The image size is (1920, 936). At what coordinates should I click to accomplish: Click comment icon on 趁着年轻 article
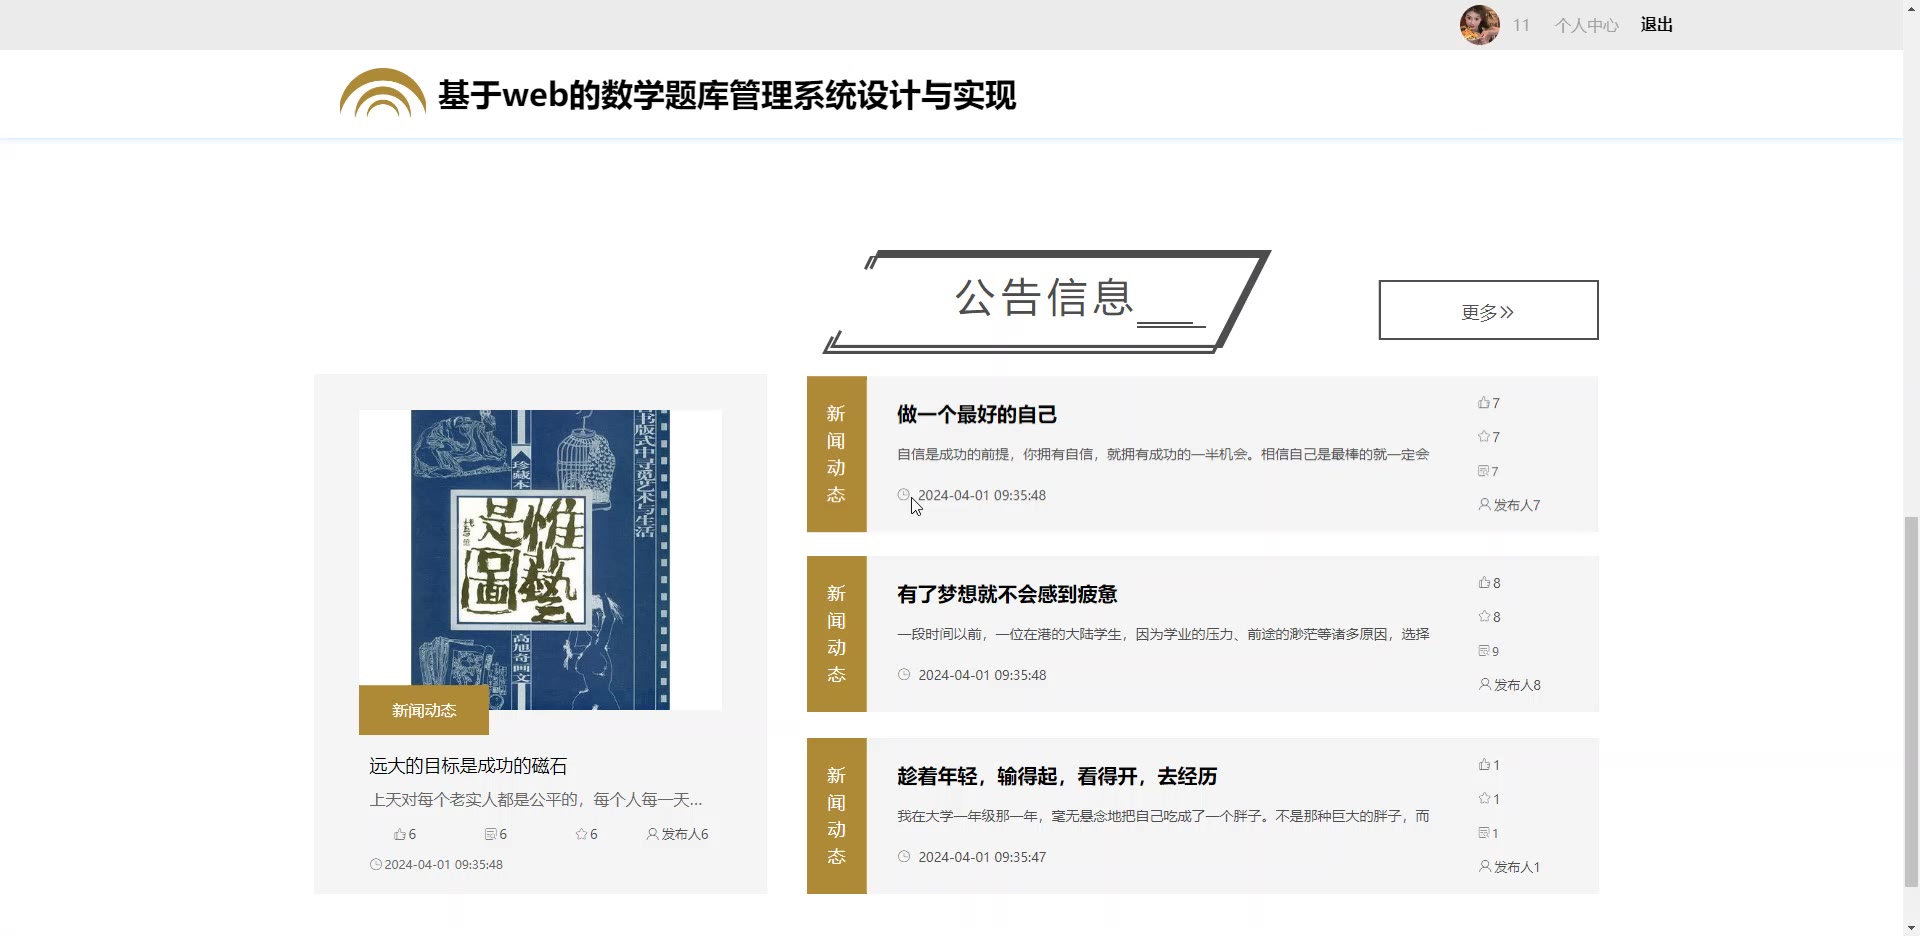[1484, 833]
